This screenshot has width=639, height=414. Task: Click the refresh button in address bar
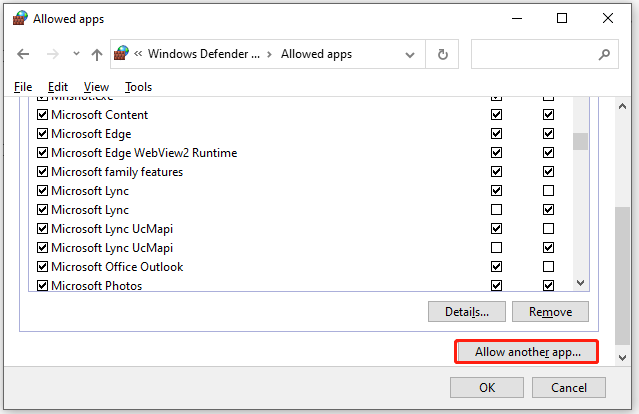(443, 54)
